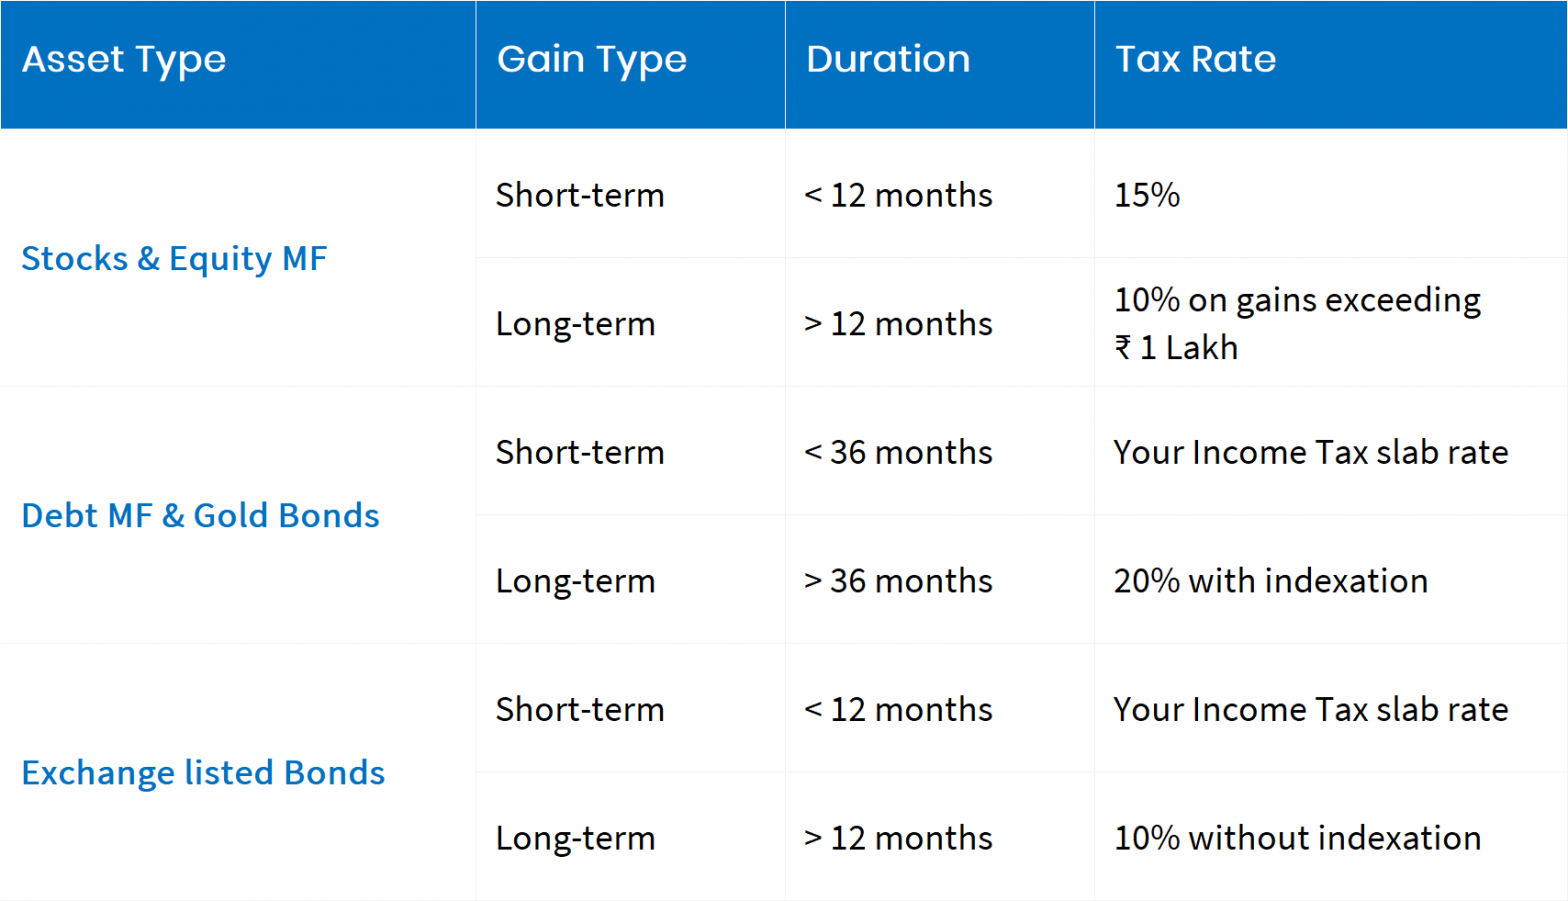Select the 10% on gains exceeding ₹ 1 Lakh cell
The width and height of the screenshot is (1568, 901).
tap(1297, 323)
